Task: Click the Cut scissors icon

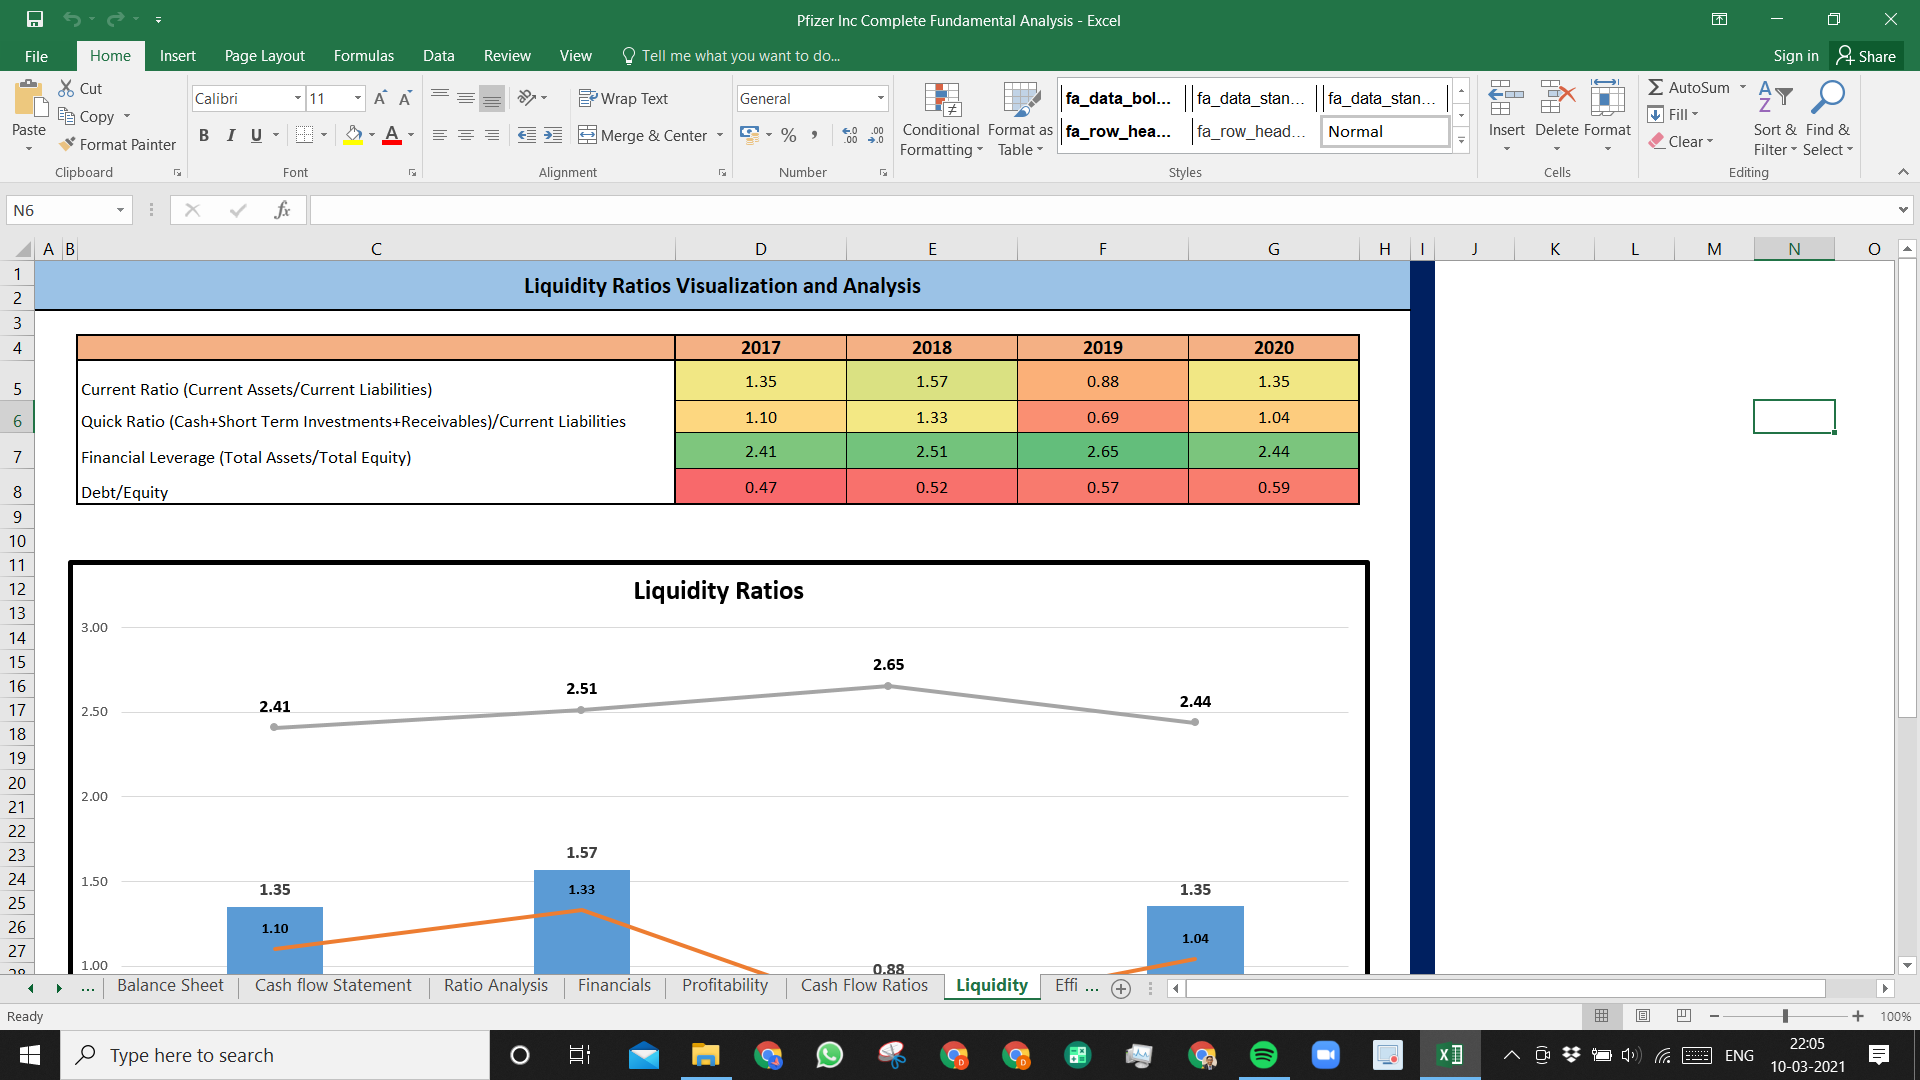Action: [x=67, y=88]
